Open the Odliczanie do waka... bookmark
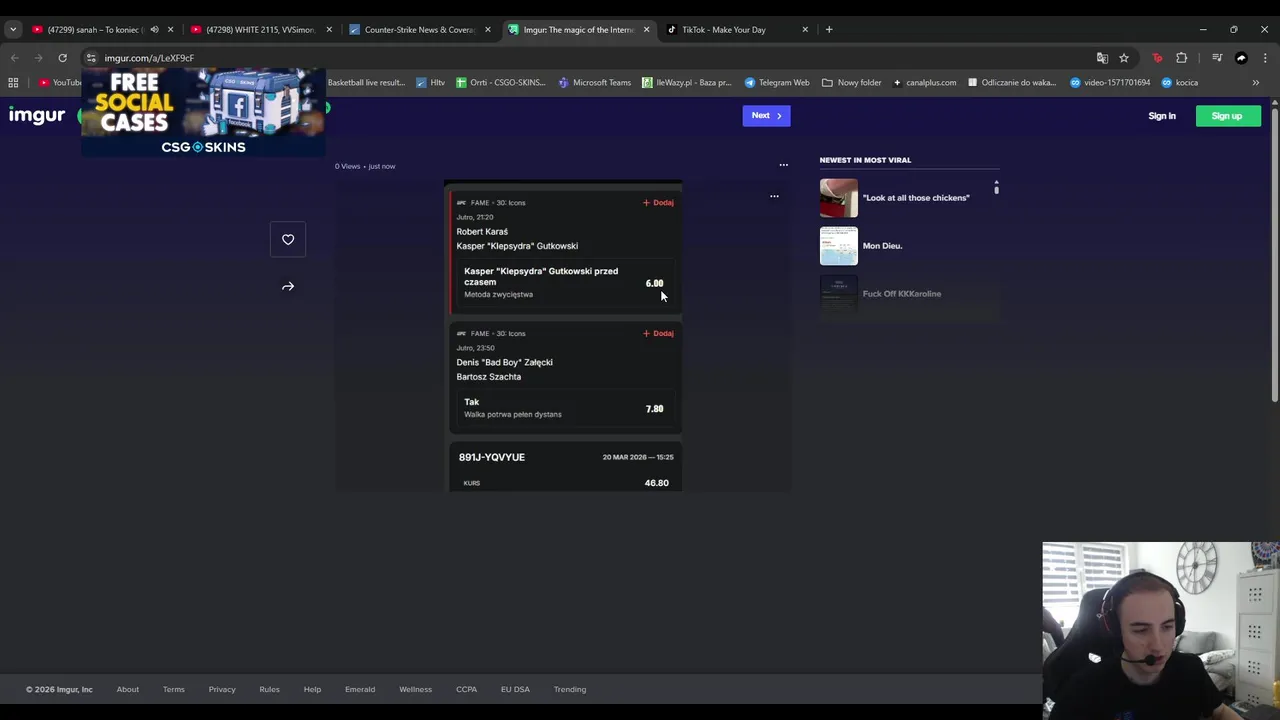 1011,83
